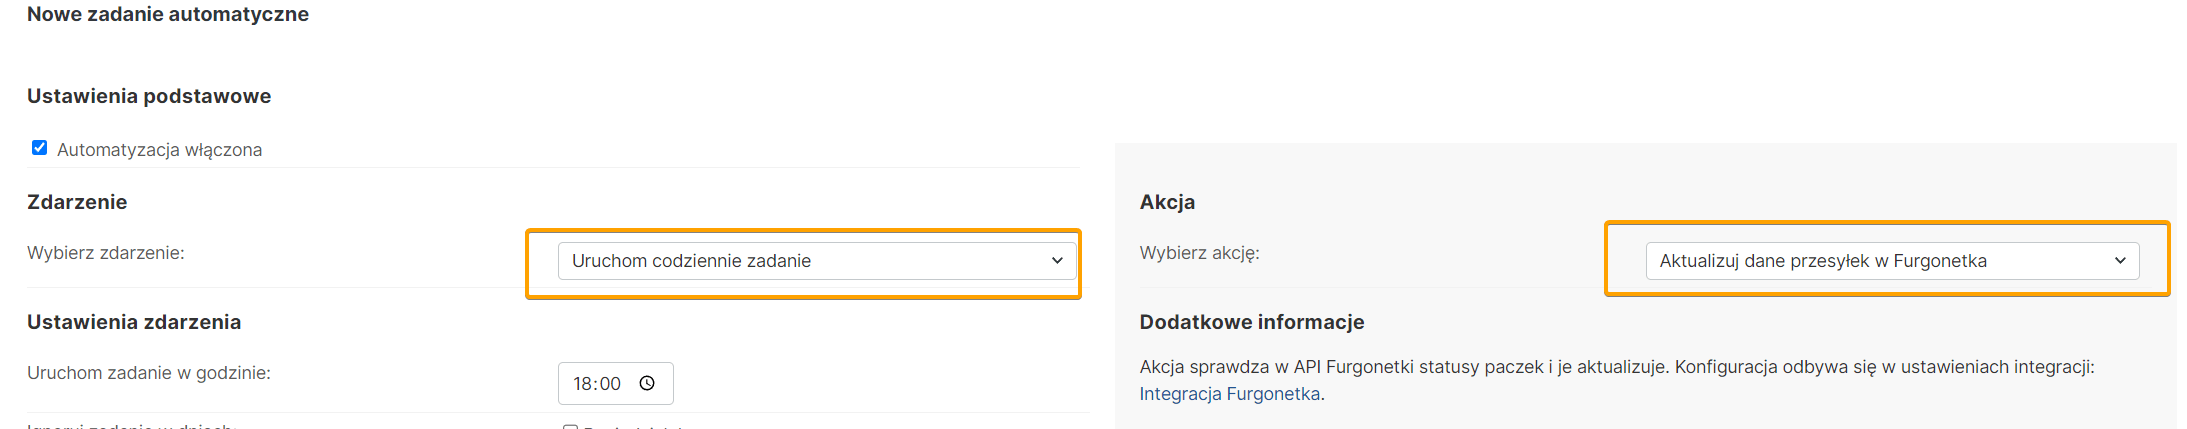
Task: Click the "Ustawienia podstawowe" section heading
Action: (149, 96)
